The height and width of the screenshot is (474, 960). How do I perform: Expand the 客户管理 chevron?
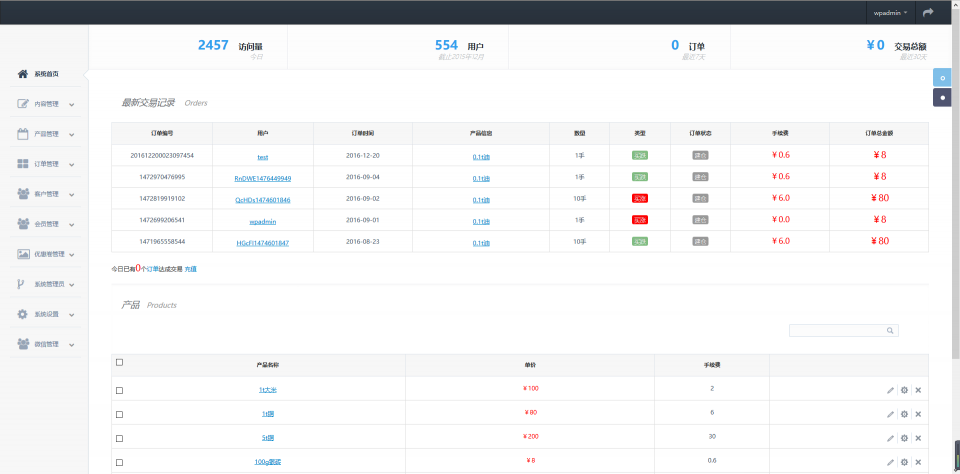click(x=72, y=194)
